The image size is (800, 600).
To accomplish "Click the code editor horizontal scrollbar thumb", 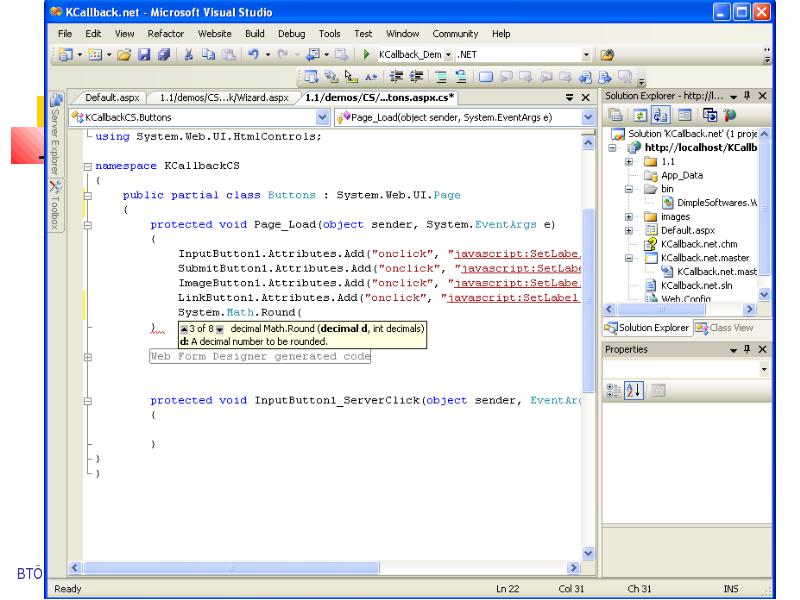I will point(231,567).
